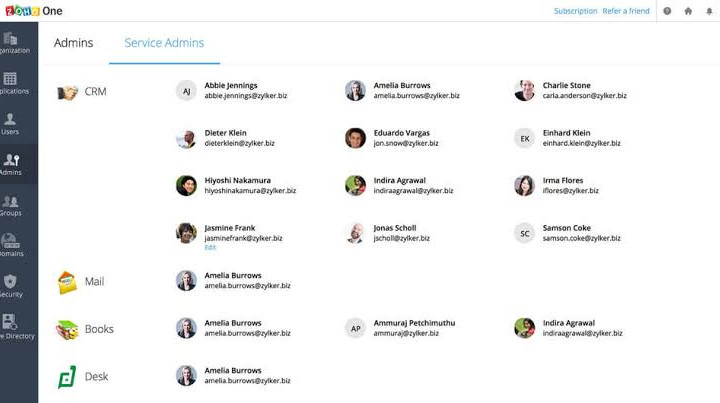Open the Groups sidebar icon
The image size is (720, 403).
click(x=10, y=205)
